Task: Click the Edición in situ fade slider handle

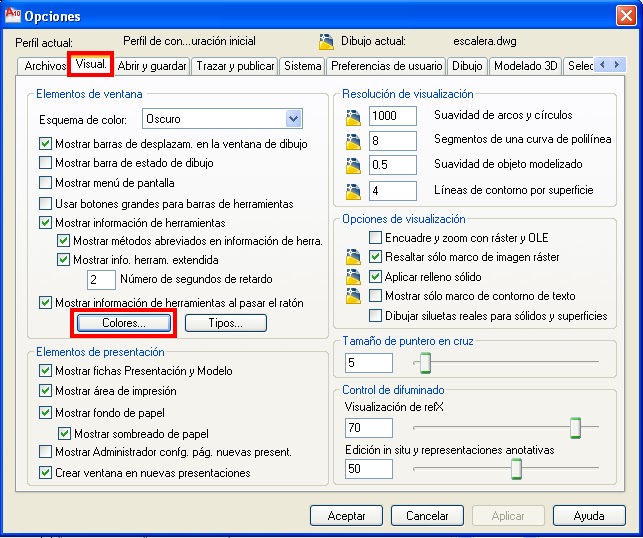Action: [x=517, y=469]
